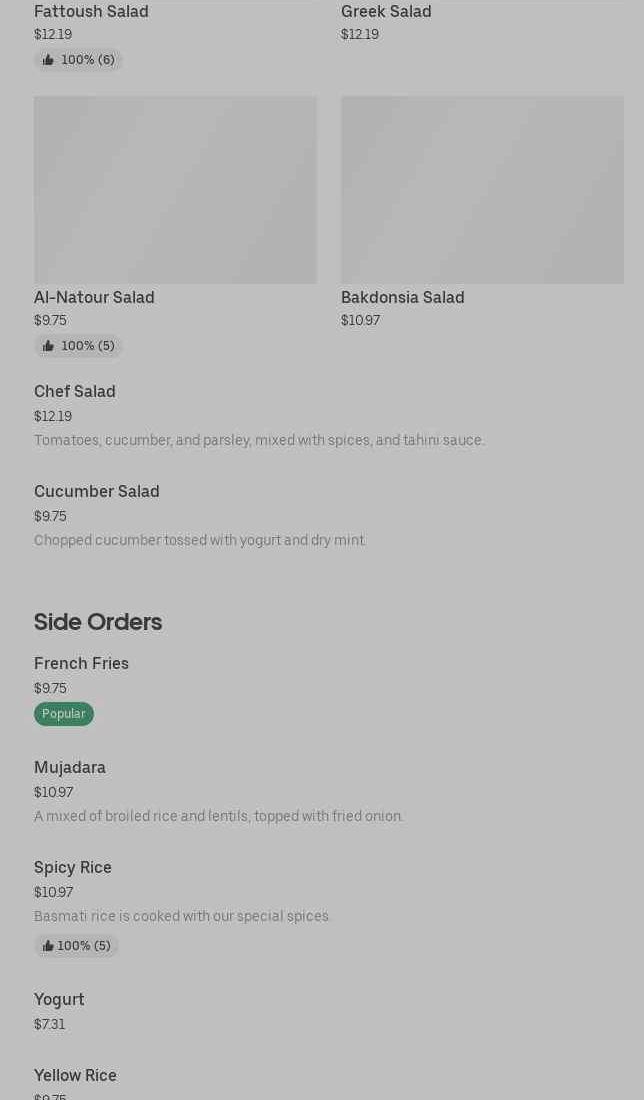Open the Bakdonsia Salad photo
The image size is (644, 1100).
tap(482, 190)
